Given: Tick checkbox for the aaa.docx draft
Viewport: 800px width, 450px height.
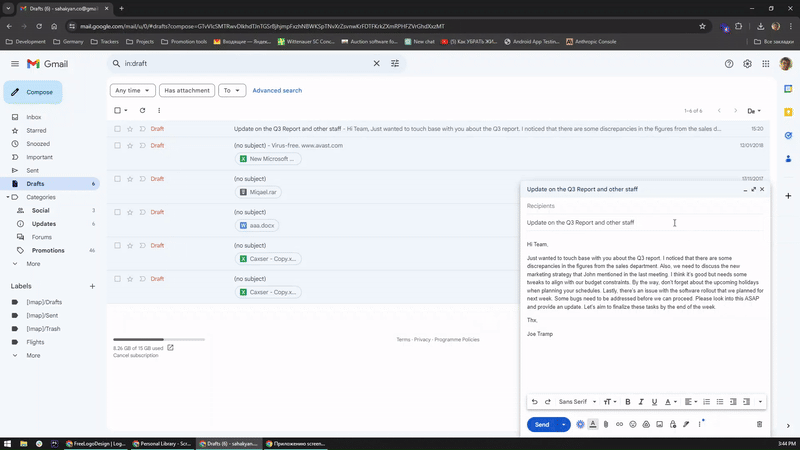Looking at the screenshot, I should (117, 212).
